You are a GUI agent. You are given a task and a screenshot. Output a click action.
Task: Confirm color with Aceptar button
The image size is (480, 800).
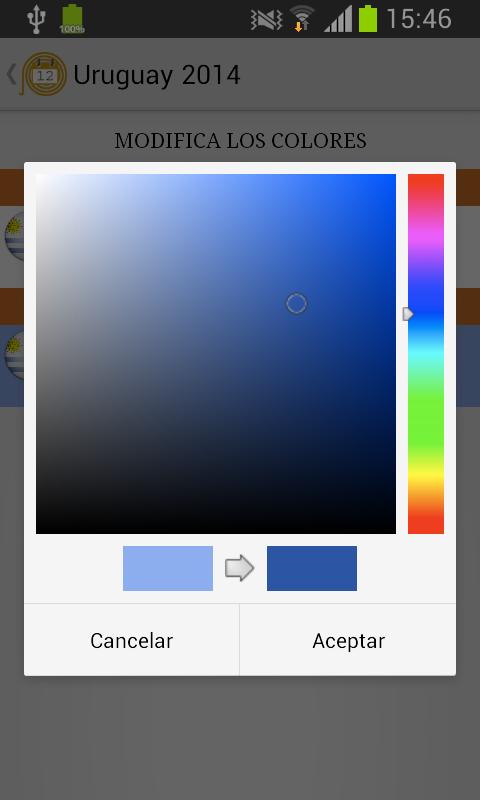point(348,640)
